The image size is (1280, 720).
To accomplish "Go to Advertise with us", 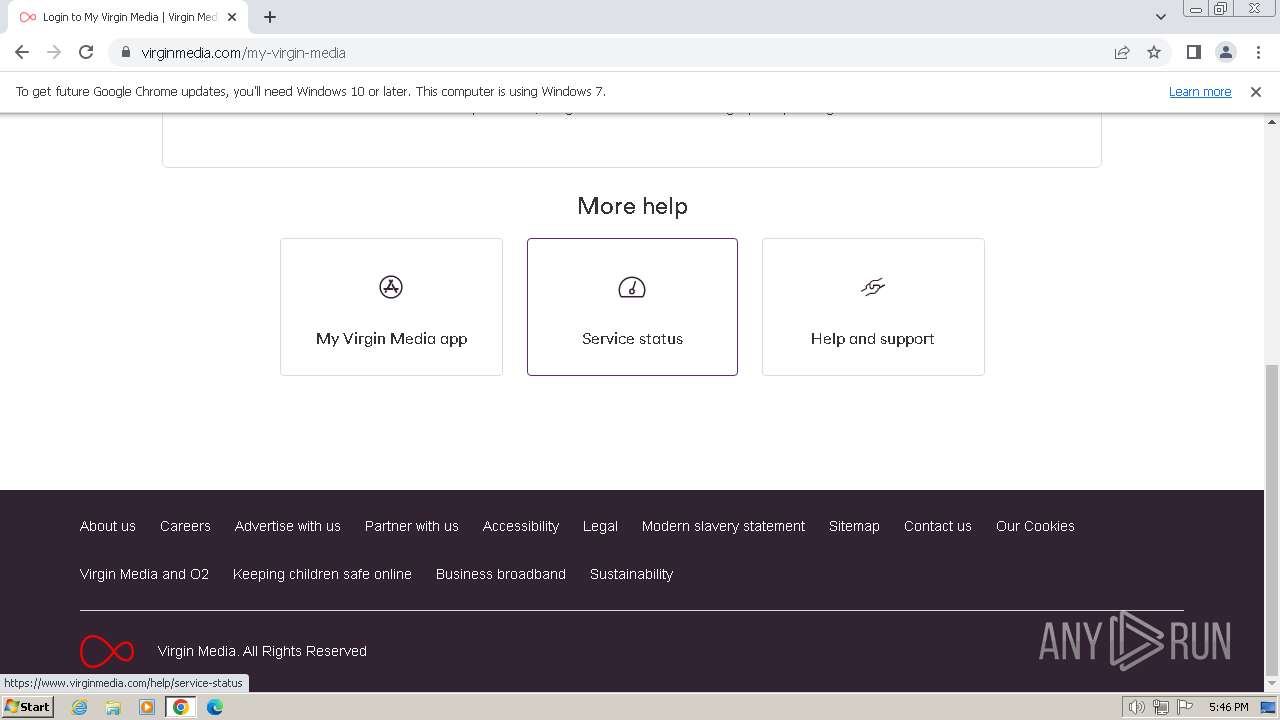I will pyautogui.click(x=288, y=526).
